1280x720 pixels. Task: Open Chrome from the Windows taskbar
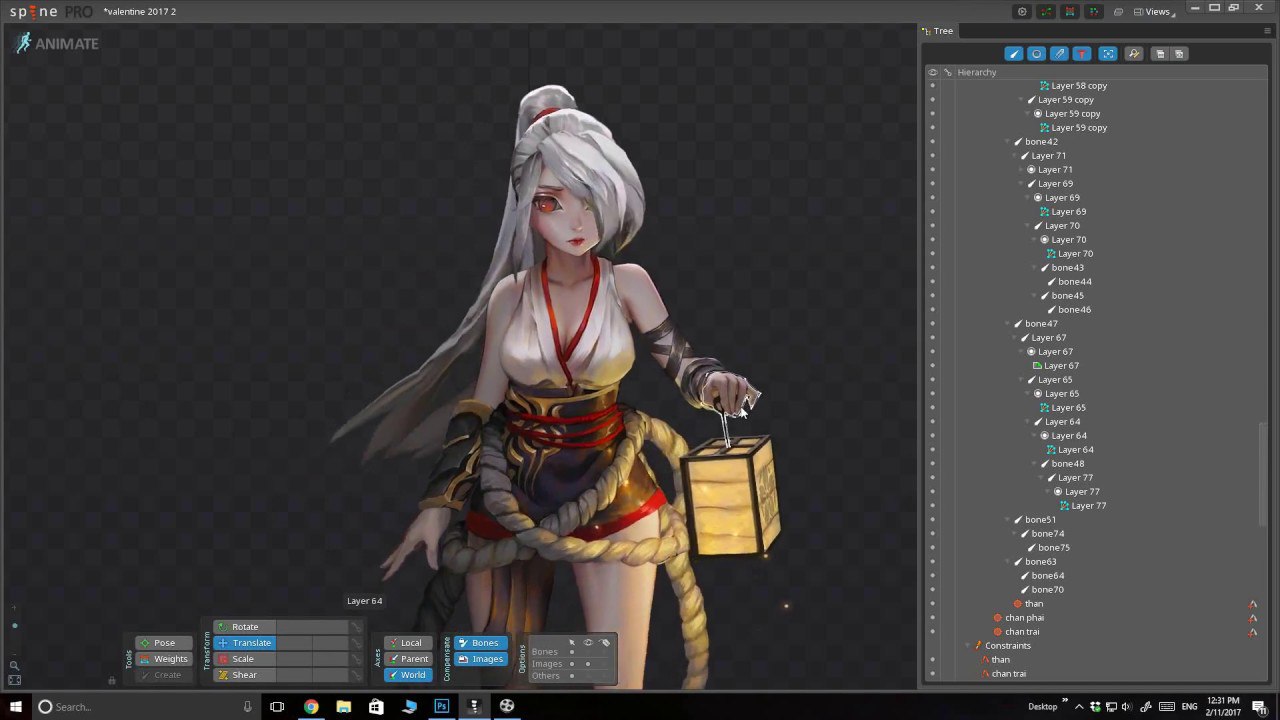tap(311, 707)
